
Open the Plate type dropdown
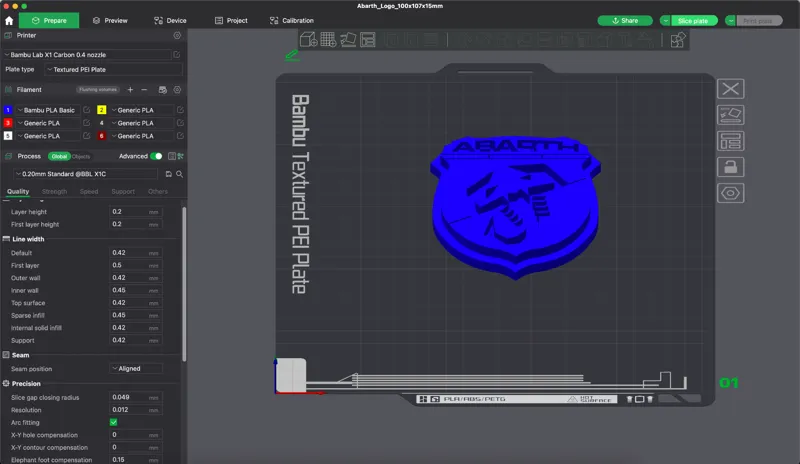(113, 69)
